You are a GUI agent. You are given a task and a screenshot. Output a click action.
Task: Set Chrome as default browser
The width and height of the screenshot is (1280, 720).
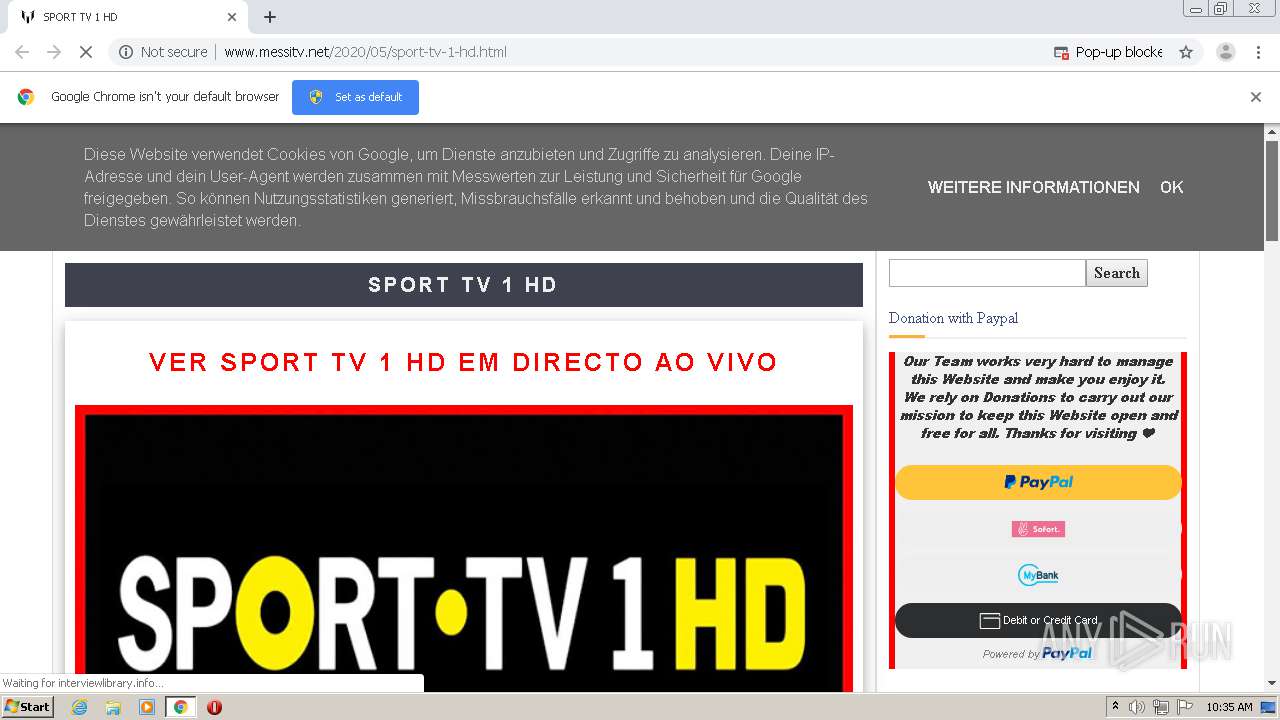[x=355, y=97]
